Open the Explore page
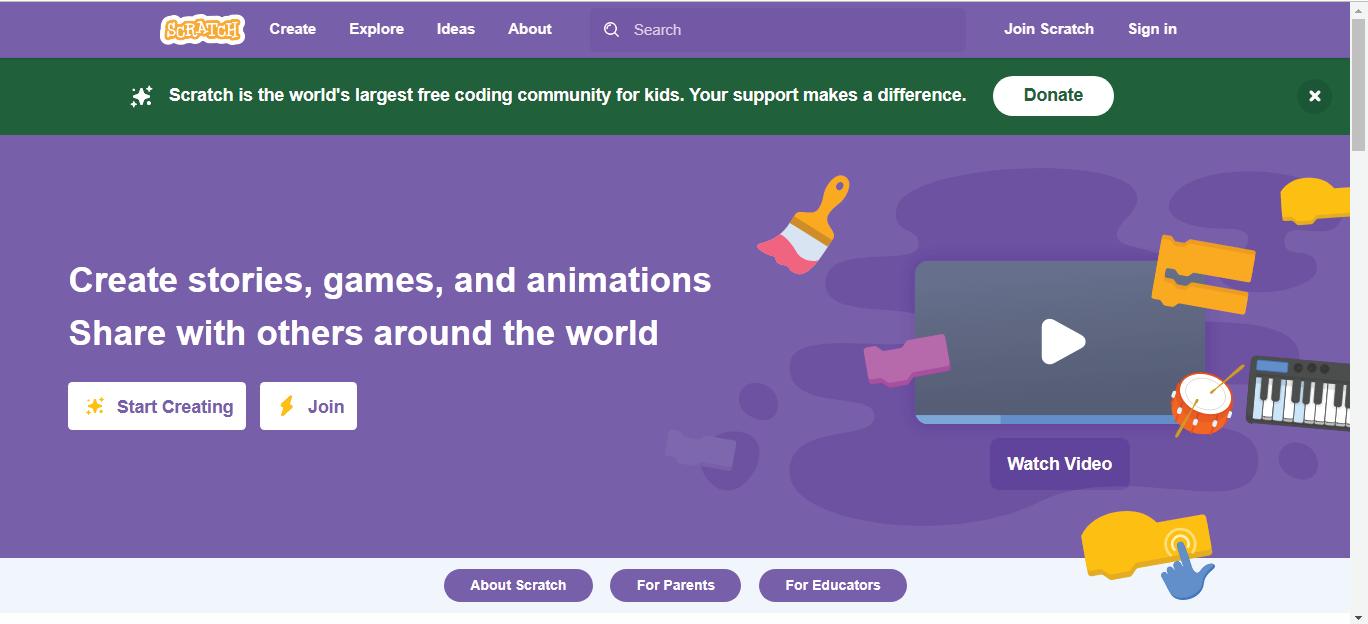 tap(376, 29)
